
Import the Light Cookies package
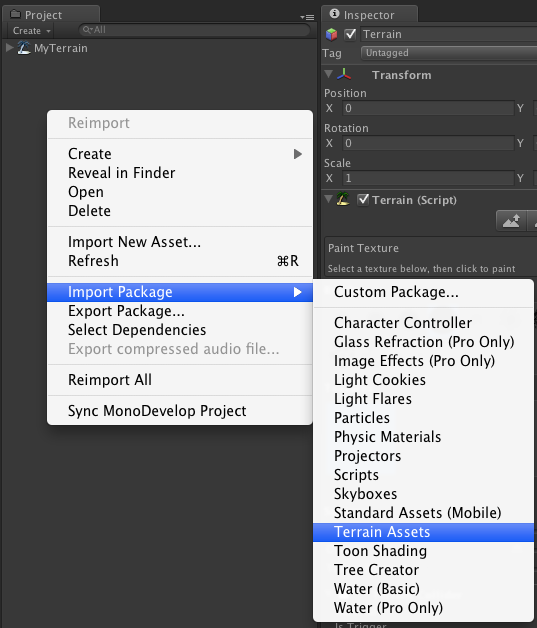coord(423,380)
